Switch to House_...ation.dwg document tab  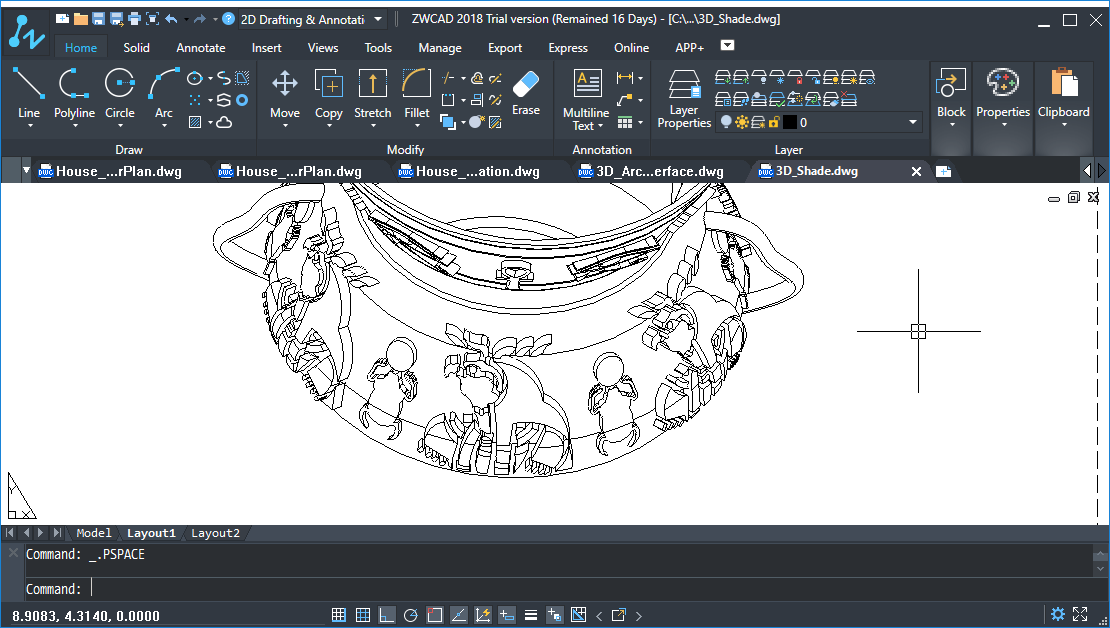click(x=477, y=171)
